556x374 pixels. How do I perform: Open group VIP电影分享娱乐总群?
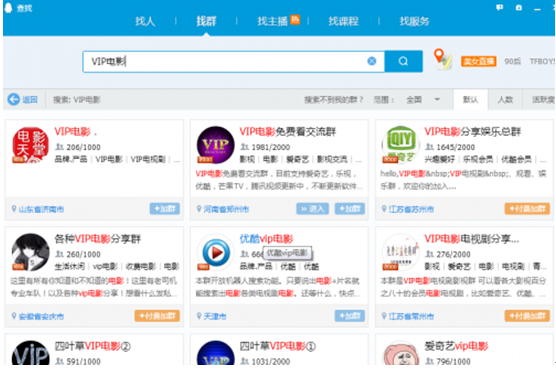(x=472, y=132)
